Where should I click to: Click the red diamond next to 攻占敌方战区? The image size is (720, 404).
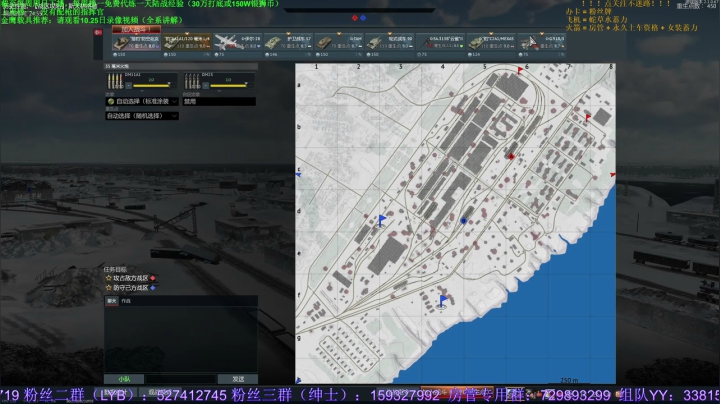[153, 278]
